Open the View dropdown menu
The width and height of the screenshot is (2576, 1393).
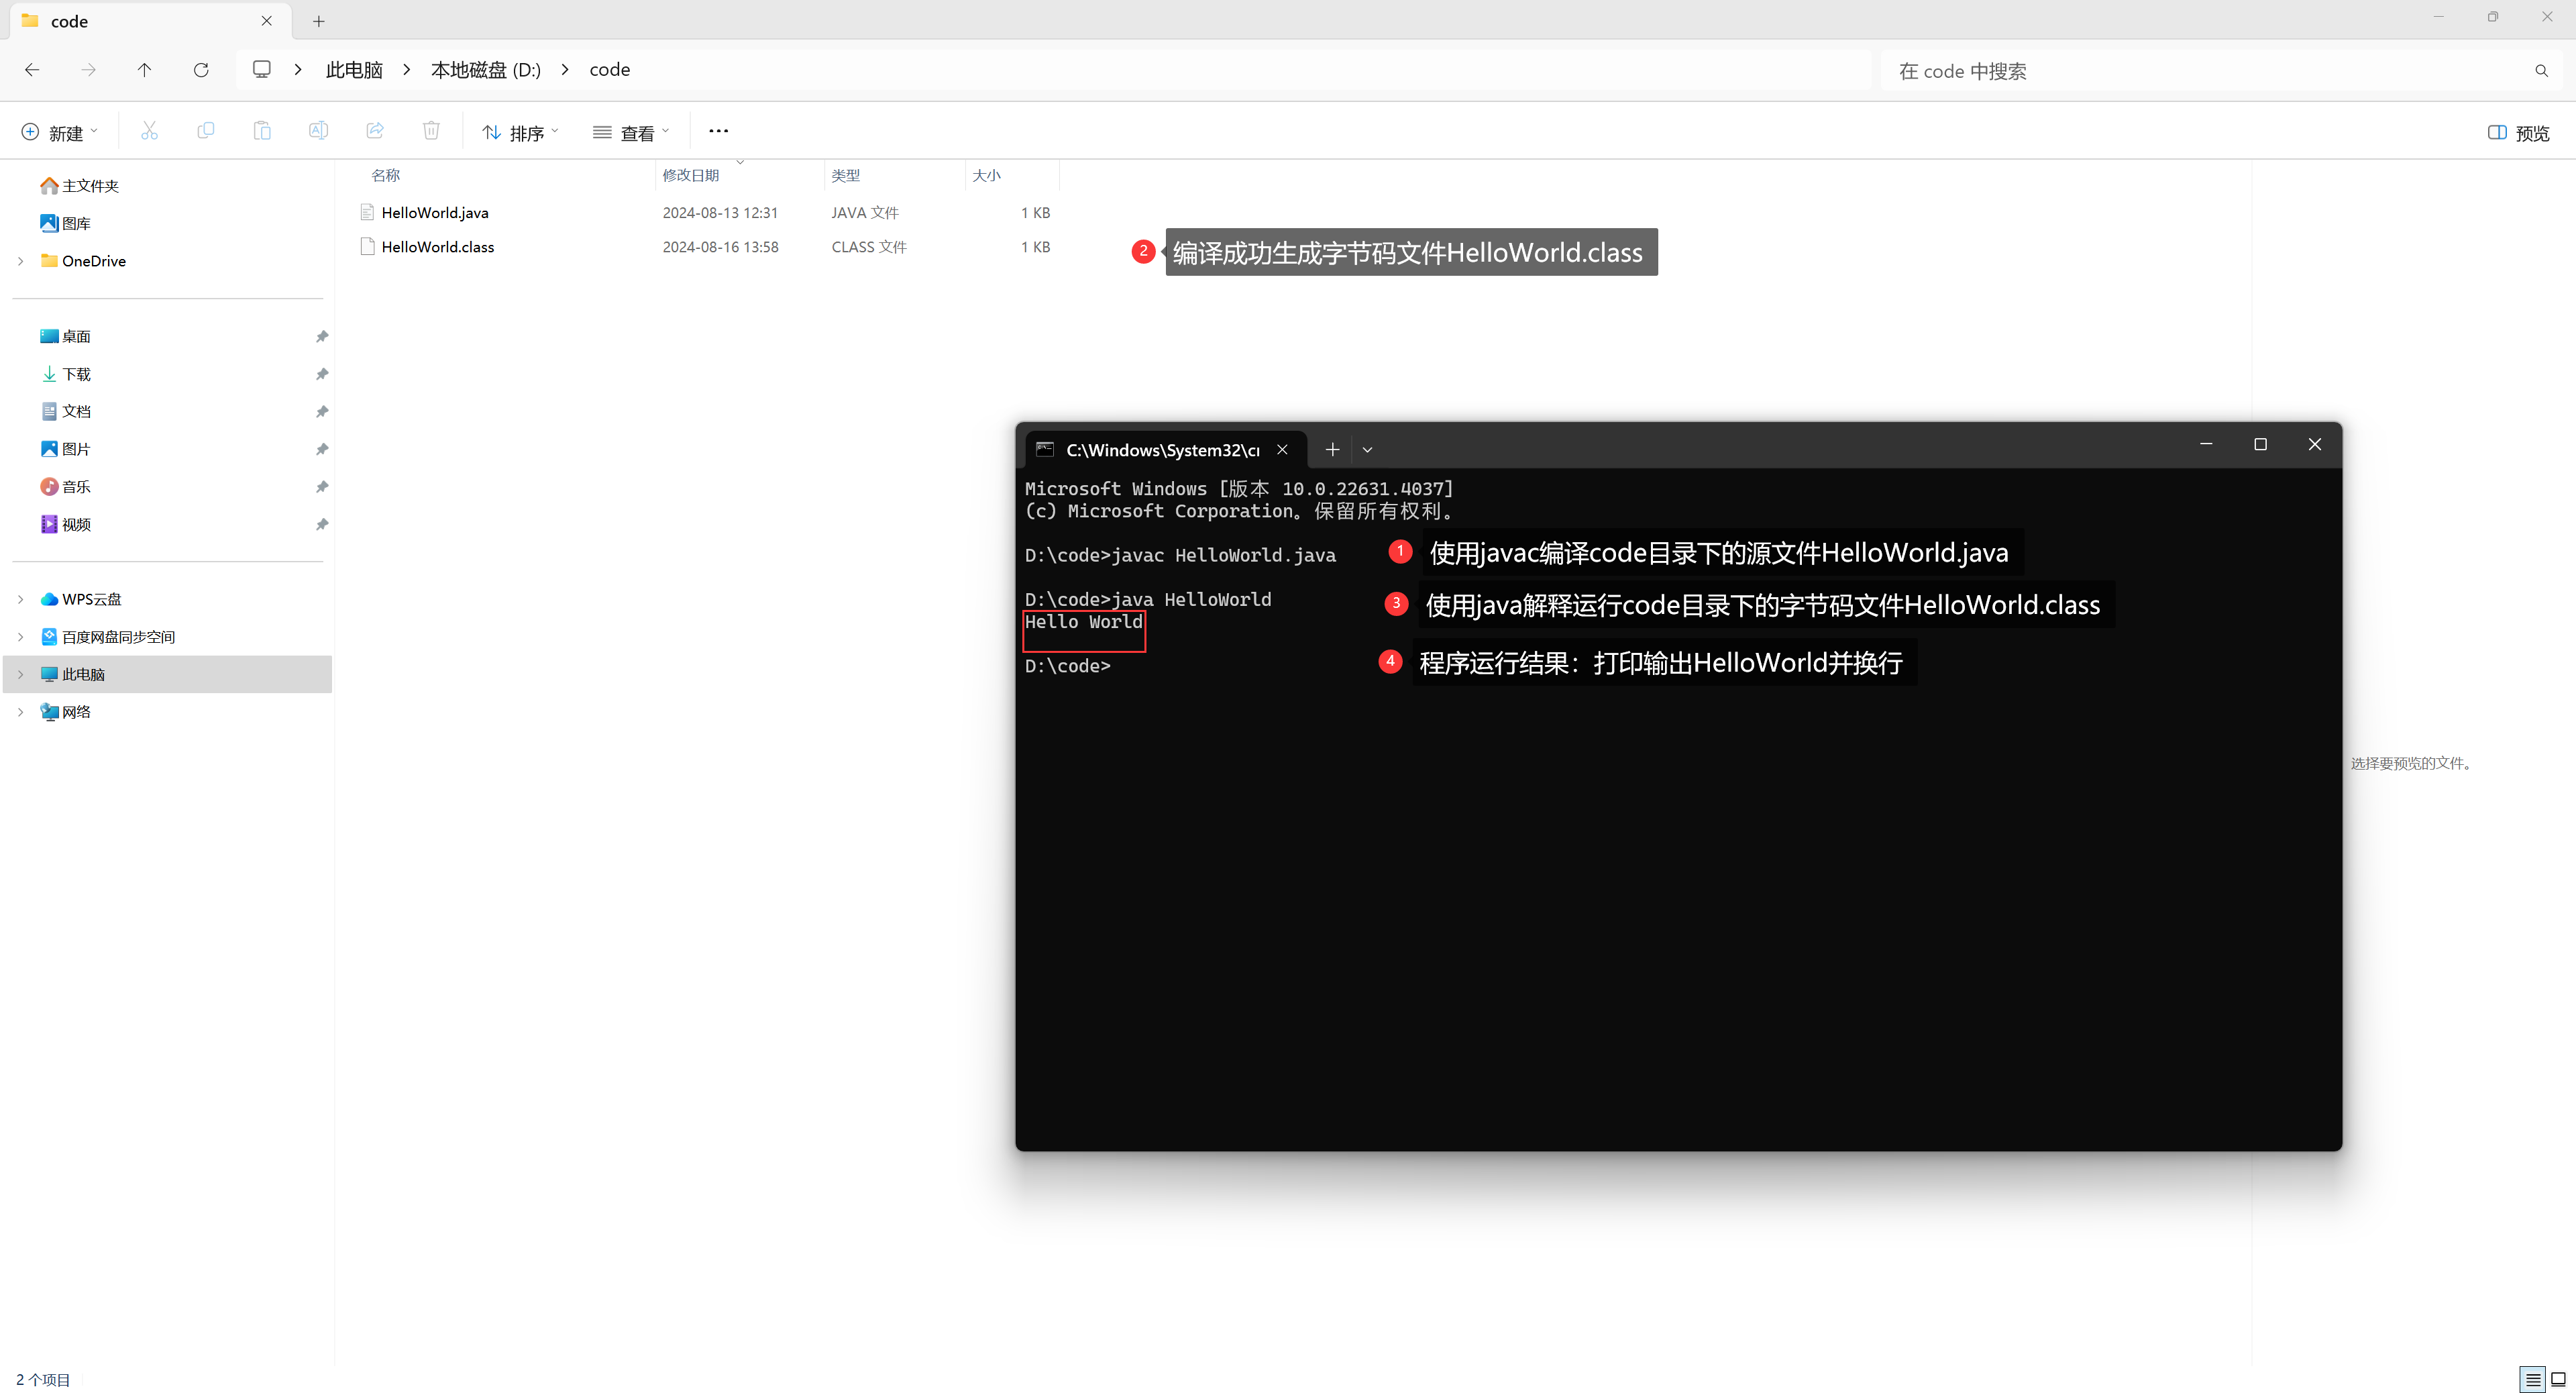coord(631,133)
